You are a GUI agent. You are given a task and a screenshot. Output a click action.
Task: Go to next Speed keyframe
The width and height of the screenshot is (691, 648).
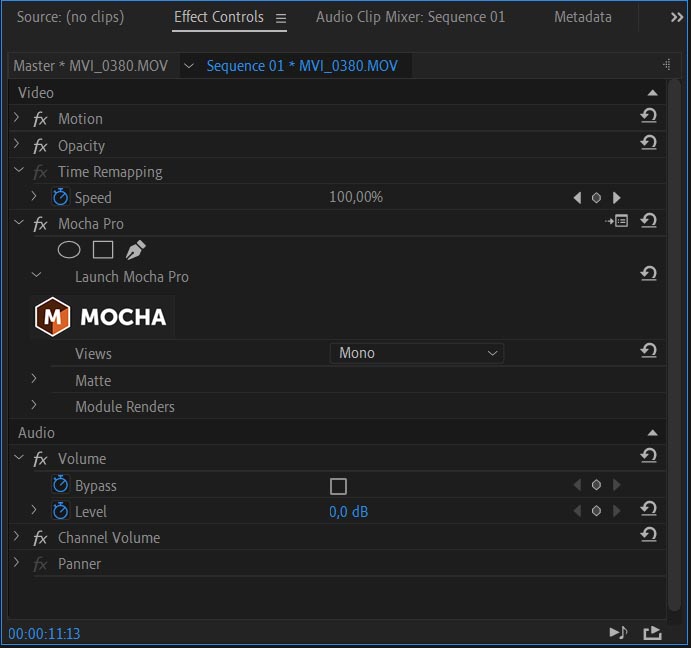(x=617, y=198)
